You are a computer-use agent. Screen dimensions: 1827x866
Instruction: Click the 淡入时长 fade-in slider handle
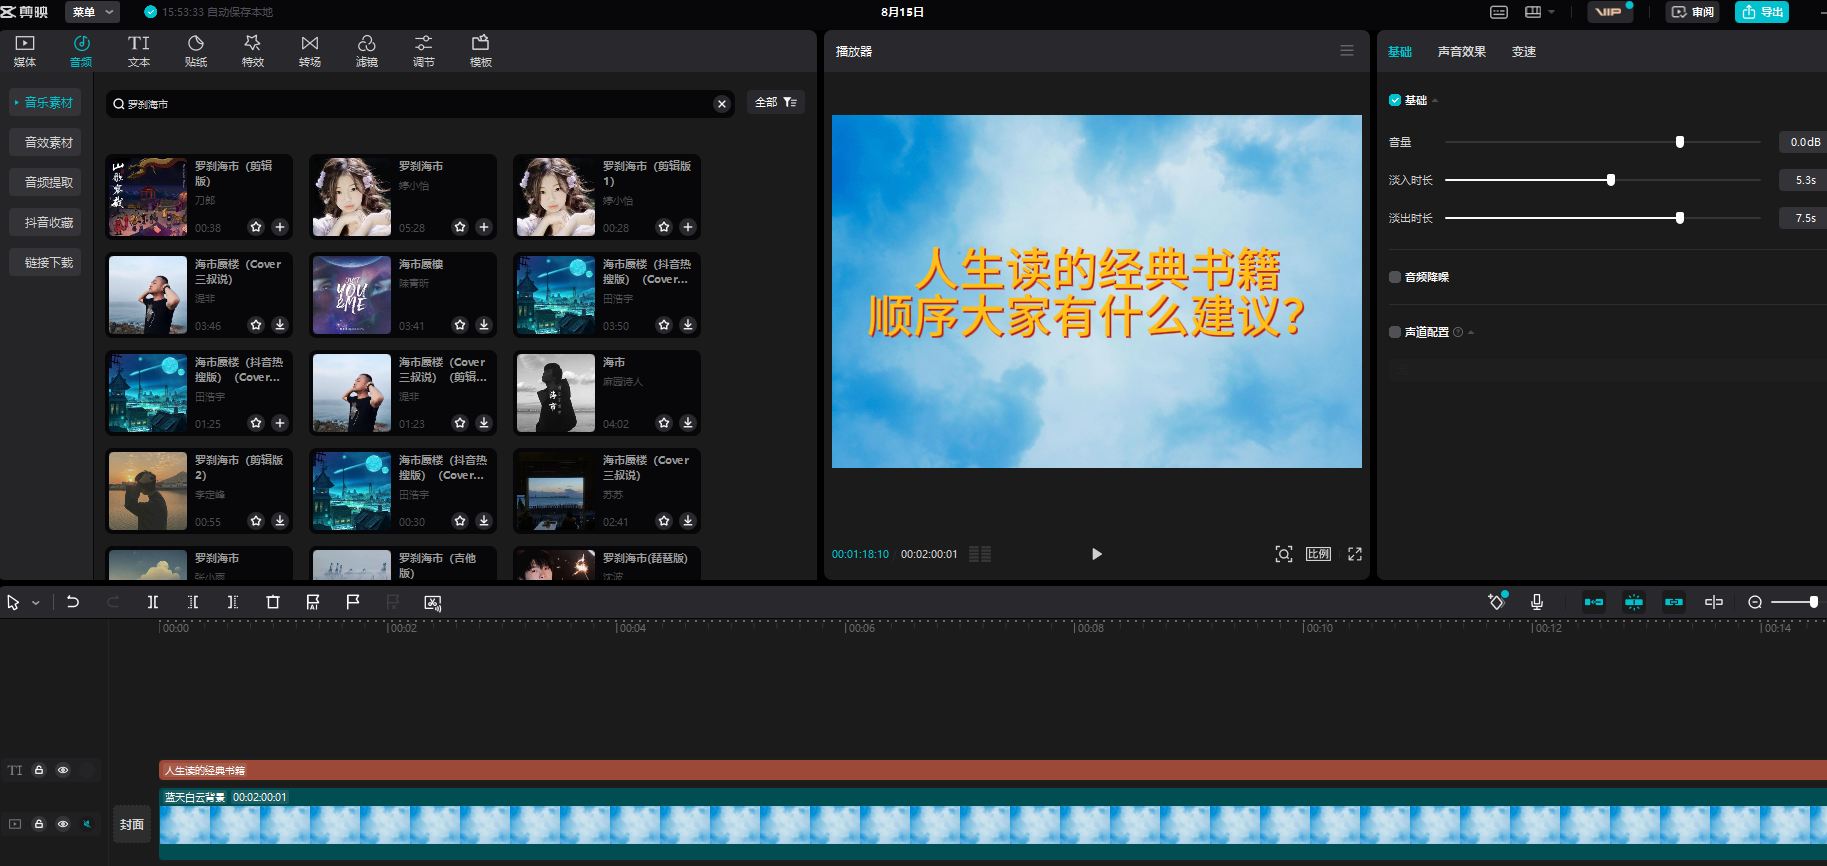point(1610,180)
